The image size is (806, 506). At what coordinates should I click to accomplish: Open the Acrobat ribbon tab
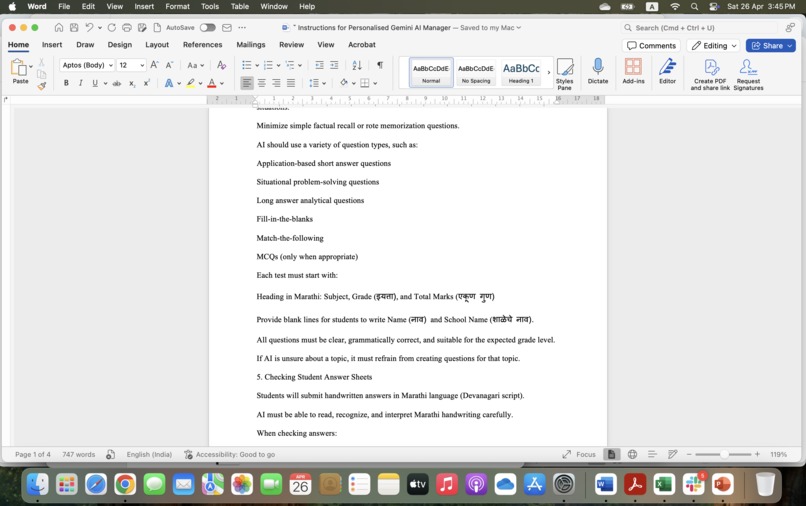pos(362,45)
